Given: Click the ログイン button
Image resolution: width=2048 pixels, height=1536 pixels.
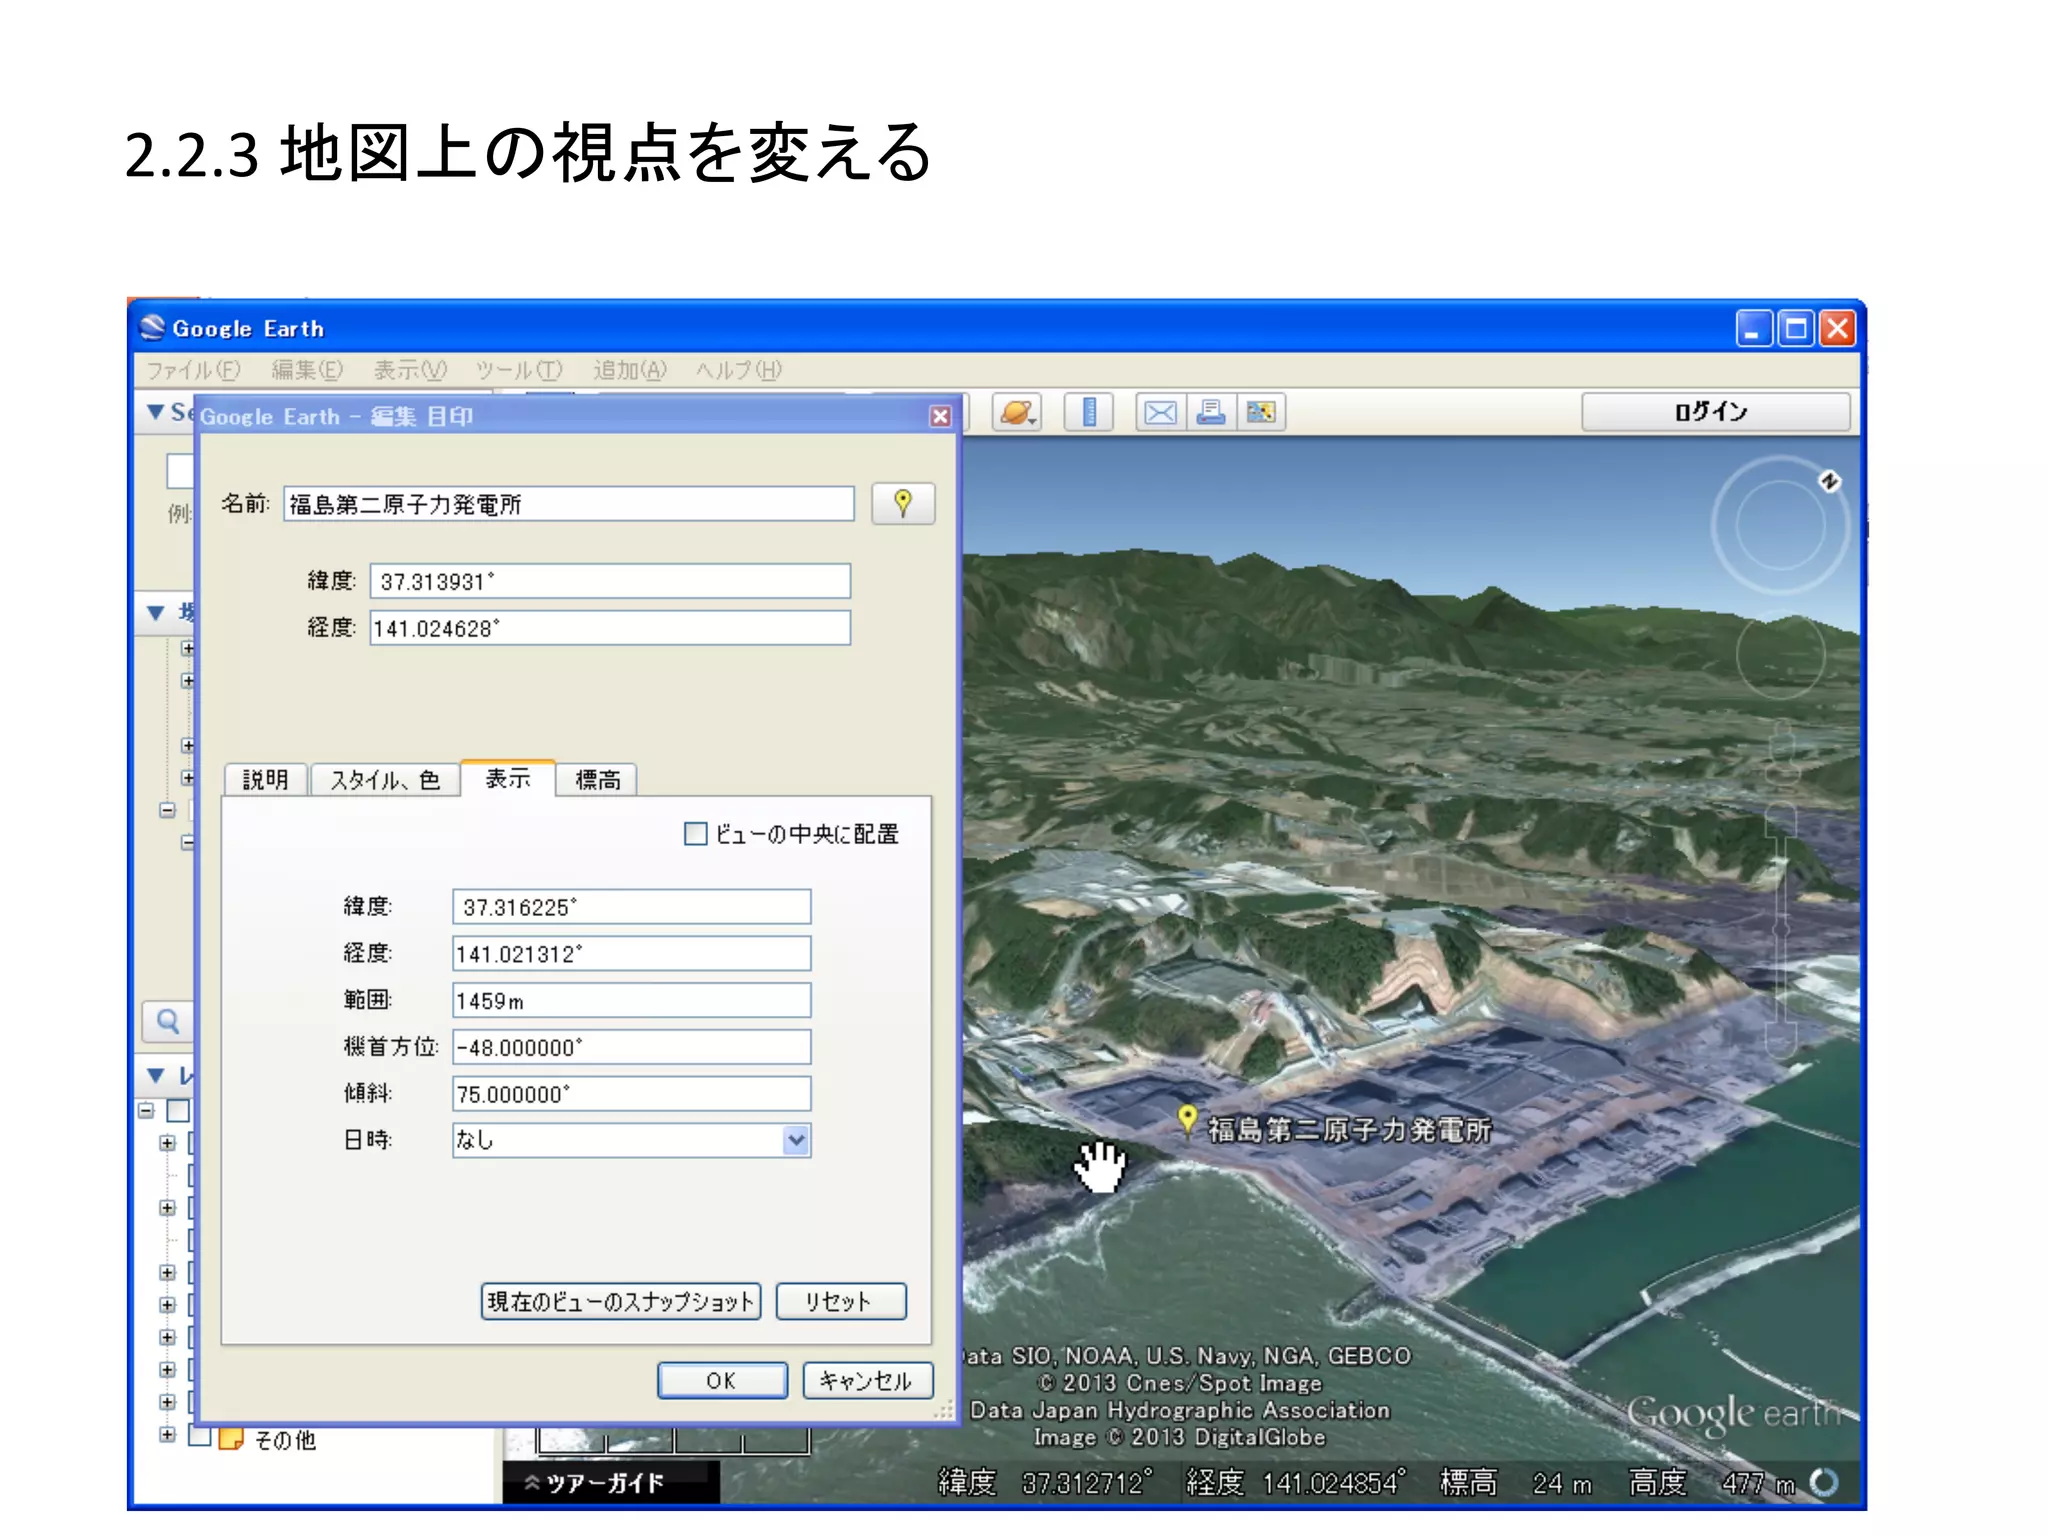Looking at the screenshot, I should pyautogui.click(x=1715, y=412).
